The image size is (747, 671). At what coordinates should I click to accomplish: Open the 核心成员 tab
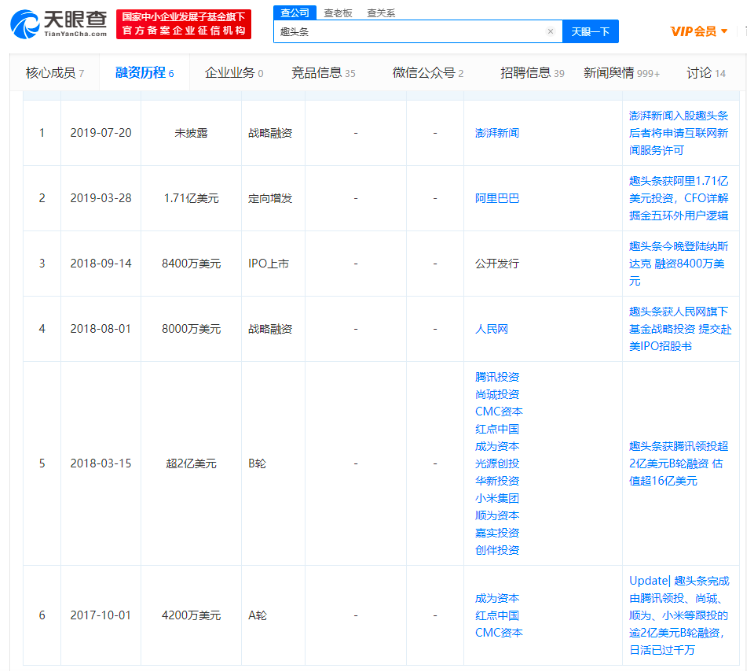pos(55,73)
